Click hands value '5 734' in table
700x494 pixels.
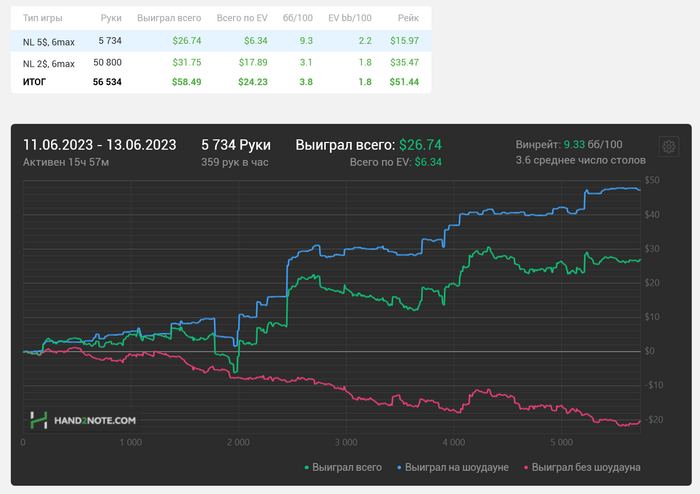[x=110, y=41]
